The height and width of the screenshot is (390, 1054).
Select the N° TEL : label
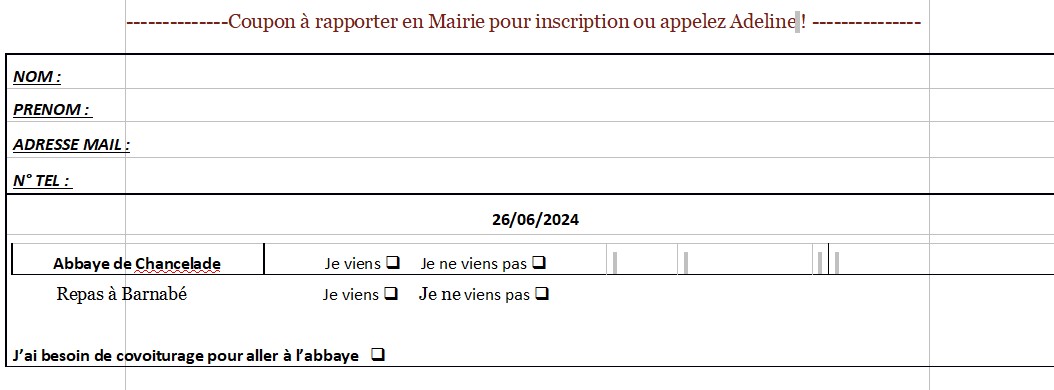(42, 180)
